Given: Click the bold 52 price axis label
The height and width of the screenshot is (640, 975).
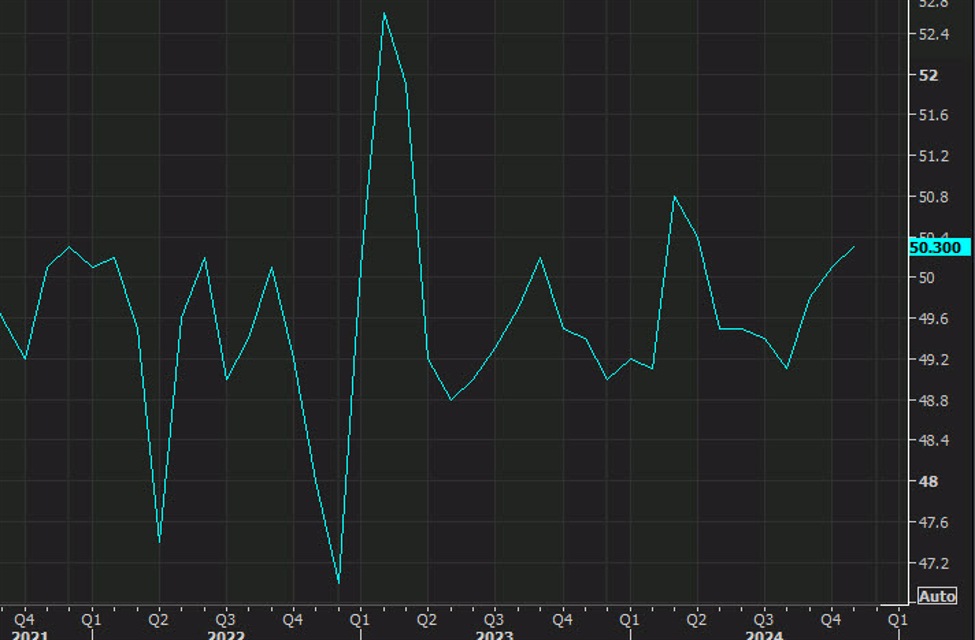Looking at the screenshot, I should (928, 75).
